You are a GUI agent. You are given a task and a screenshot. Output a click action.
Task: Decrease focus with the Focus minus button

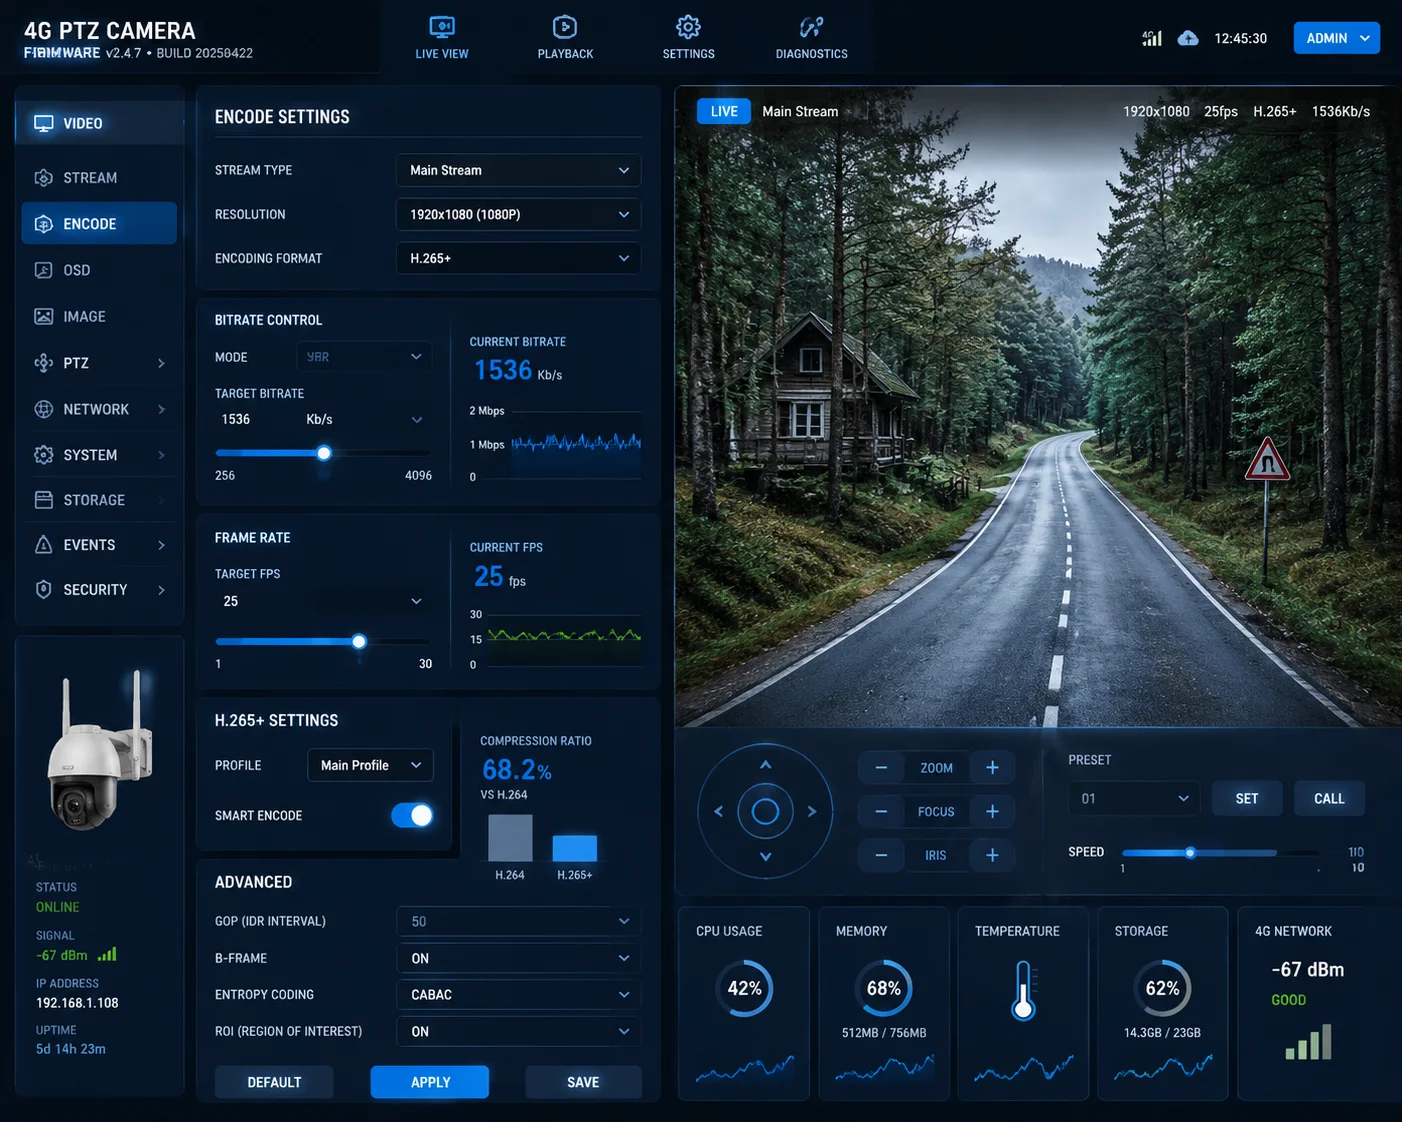(x=881, y=811)
